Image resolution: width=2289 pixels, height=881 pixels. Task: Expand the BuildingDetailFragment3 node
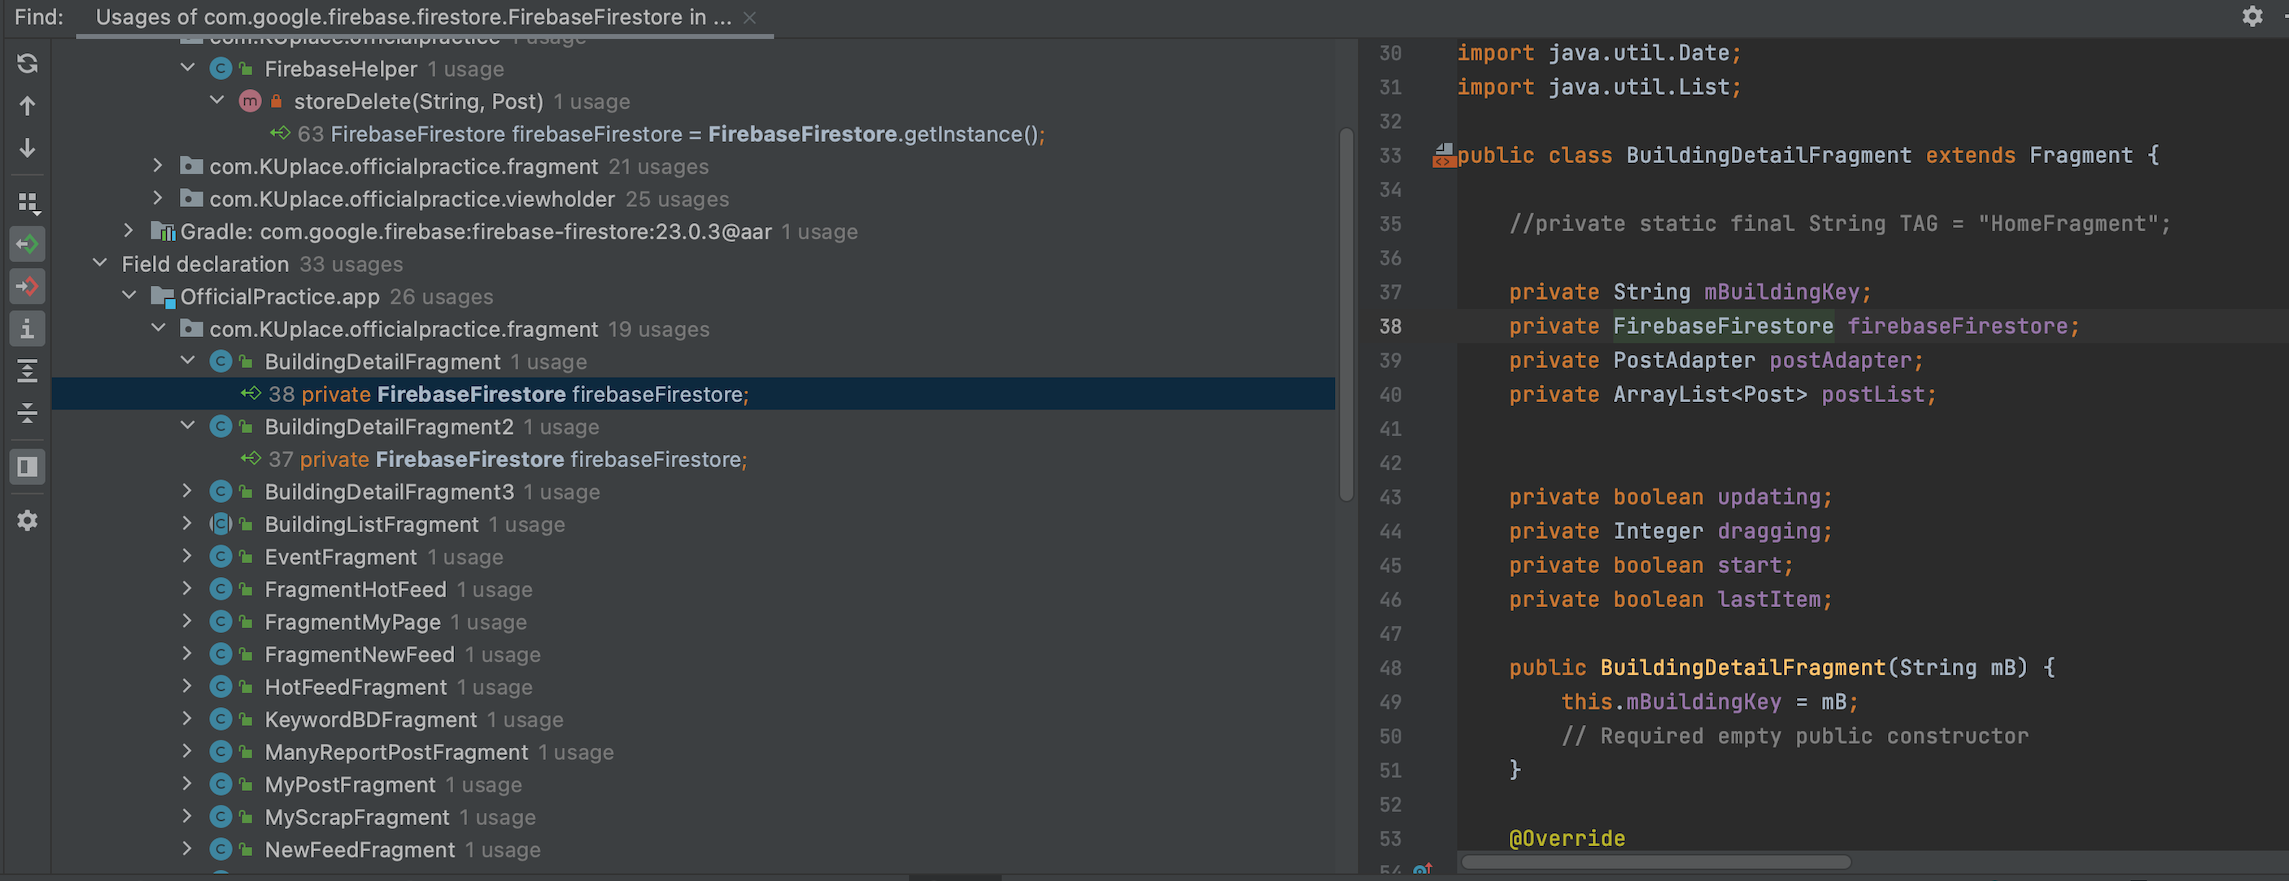188,491
